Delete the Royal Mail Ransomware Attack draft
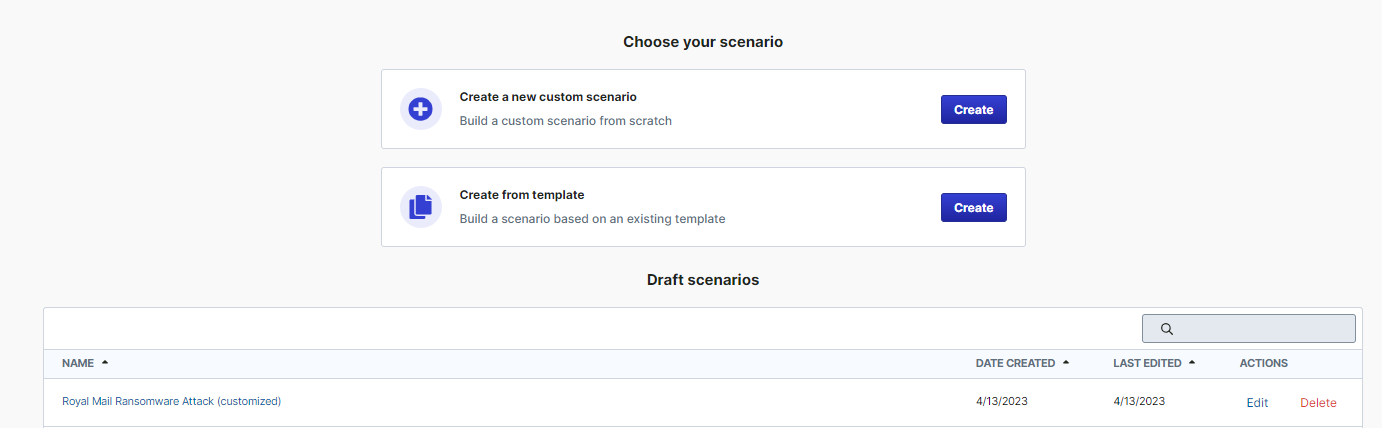The image size is (1382, 428). 1318,403
